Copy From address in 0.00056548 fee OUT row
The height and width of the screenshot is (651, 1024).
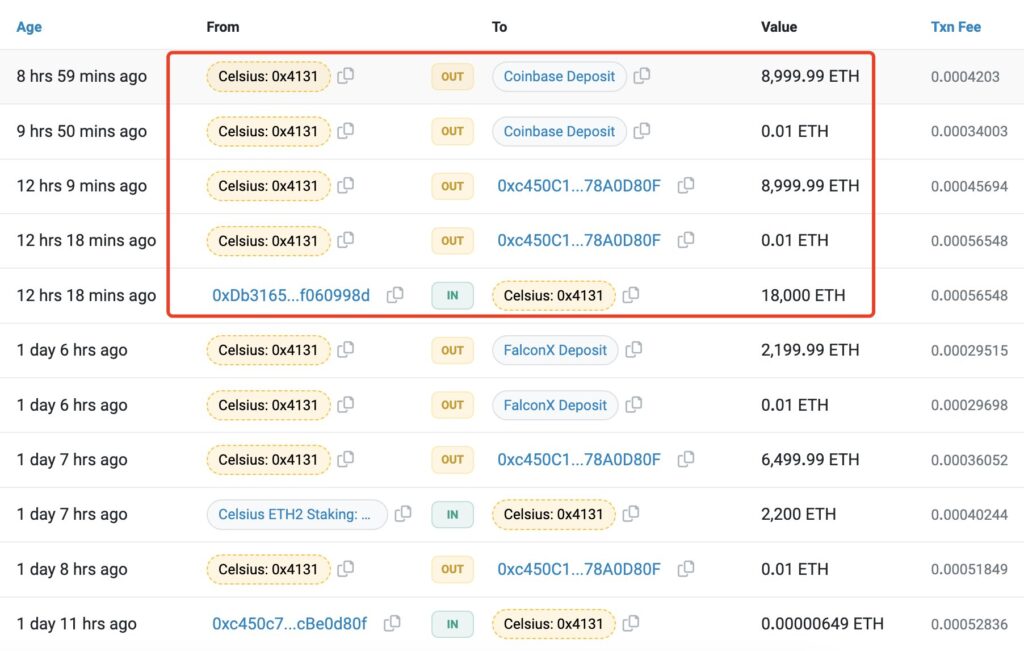point(345,240)
